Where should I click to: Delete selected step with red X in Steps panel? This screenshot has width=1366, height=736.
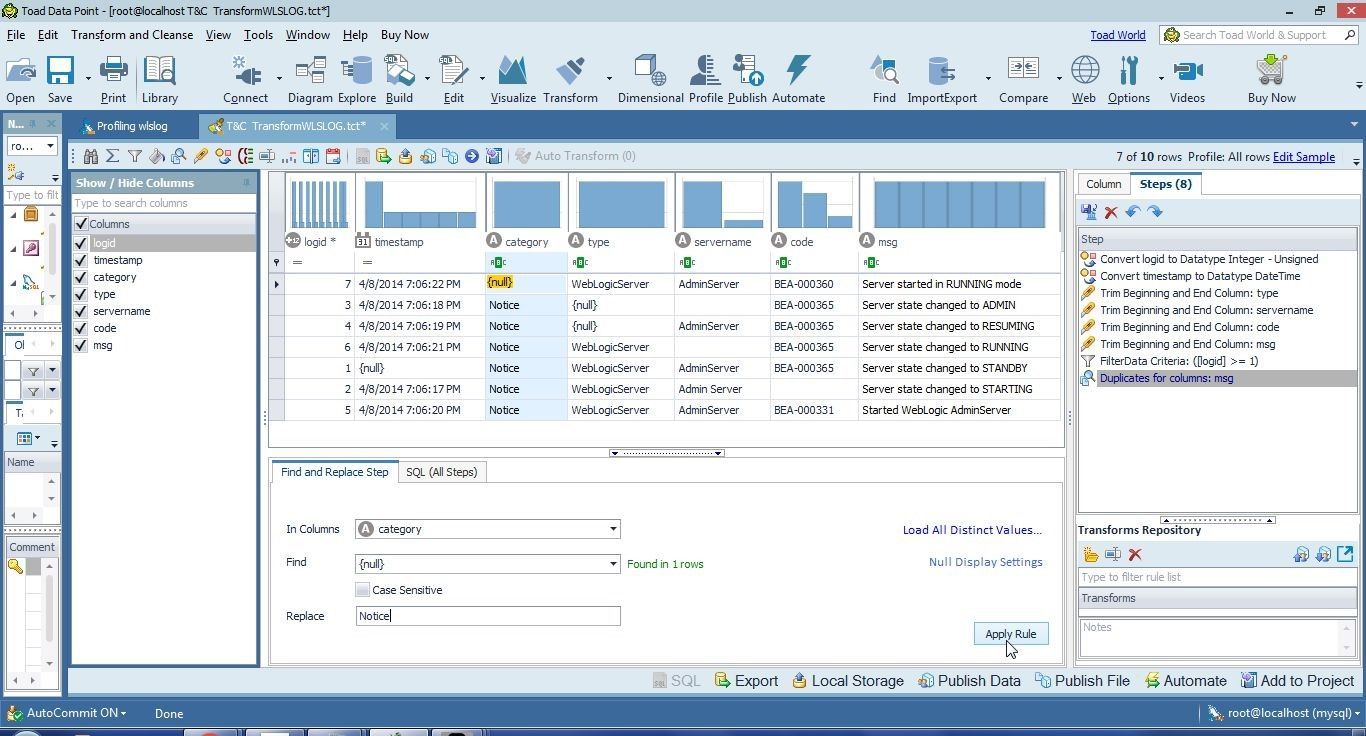(1111, 212)
